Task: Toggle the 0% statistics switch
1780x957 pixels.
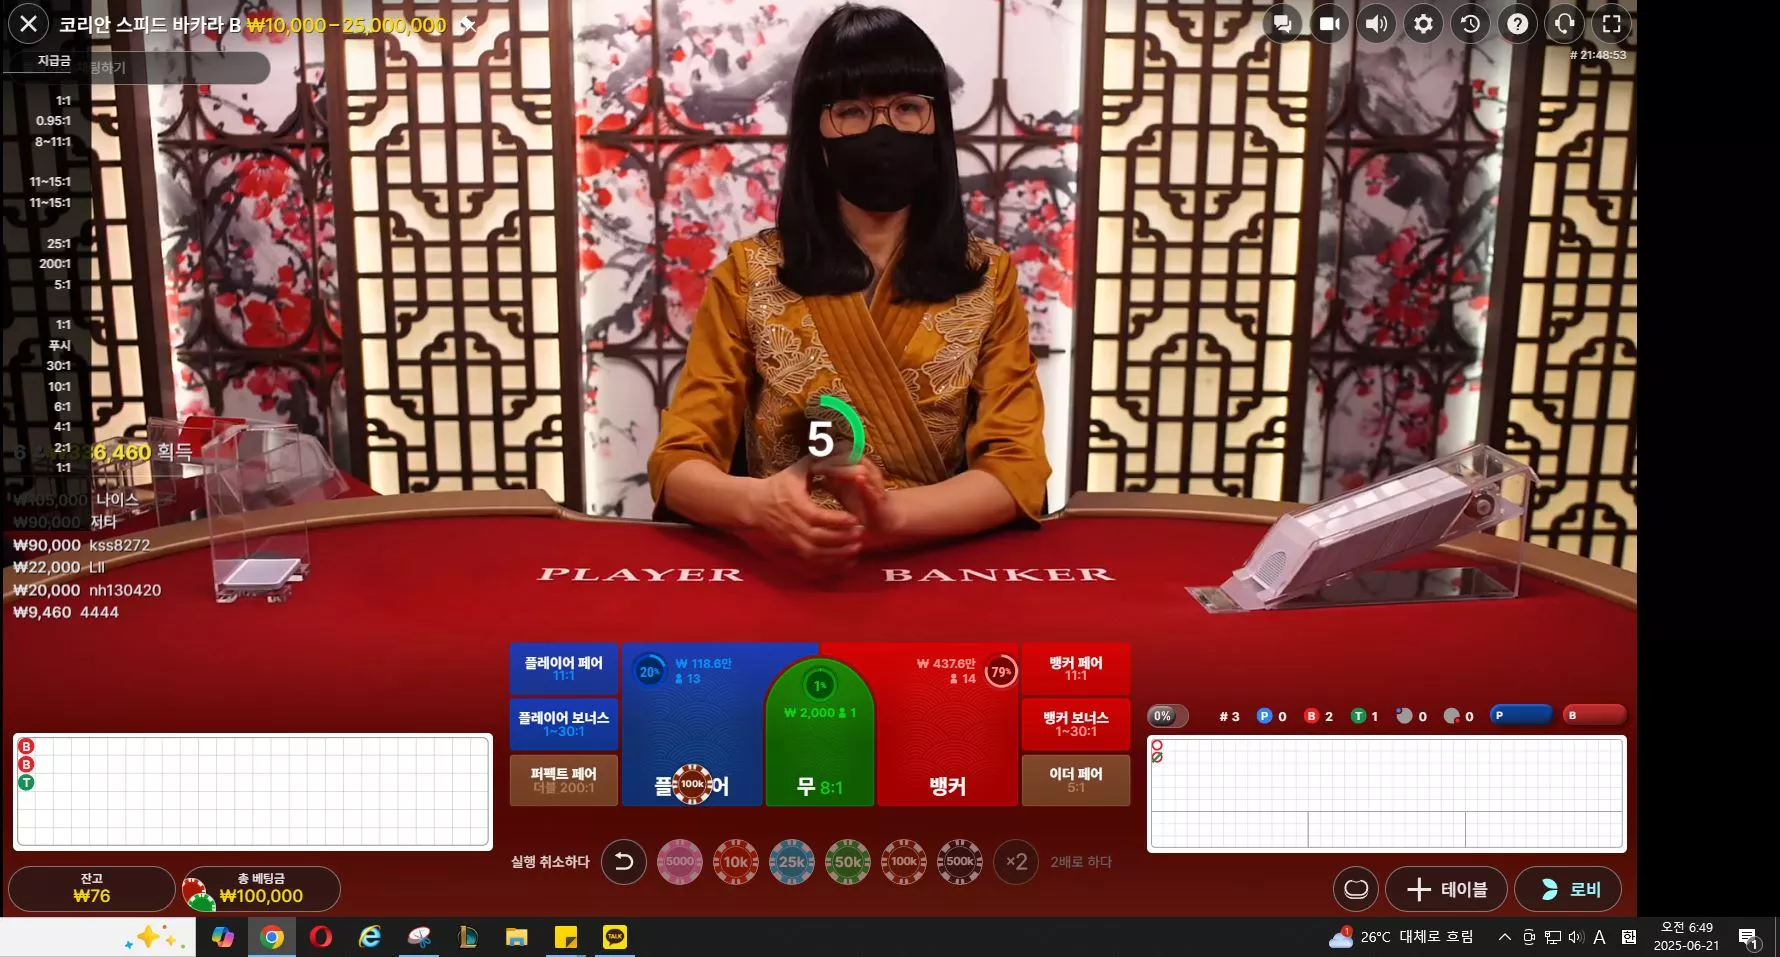Action: point(1167,716)
